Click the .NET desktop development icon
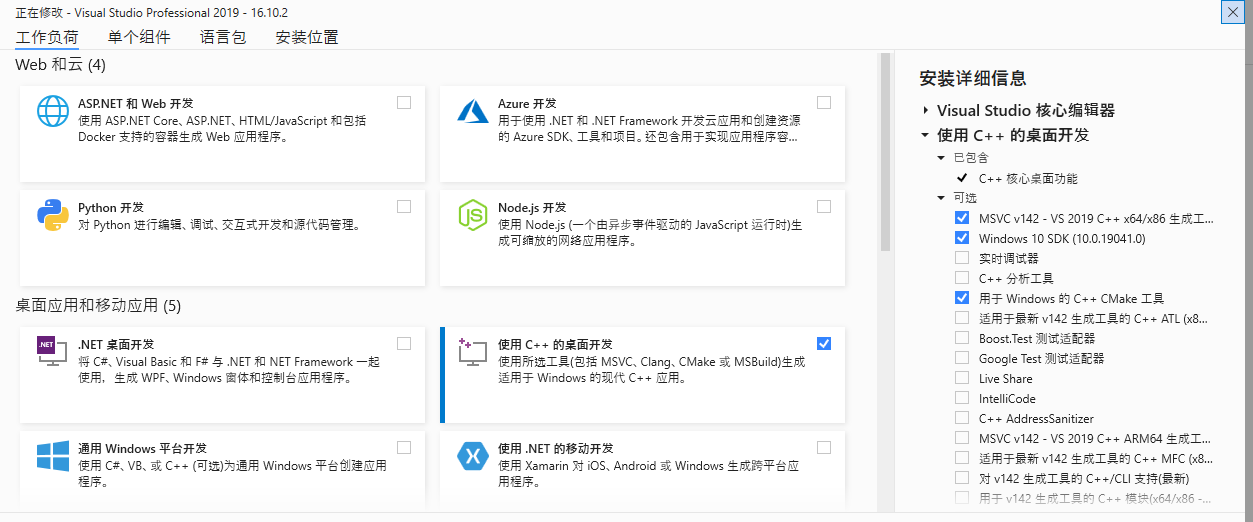Screen dimensions: 1253x522 click(53, 352)
